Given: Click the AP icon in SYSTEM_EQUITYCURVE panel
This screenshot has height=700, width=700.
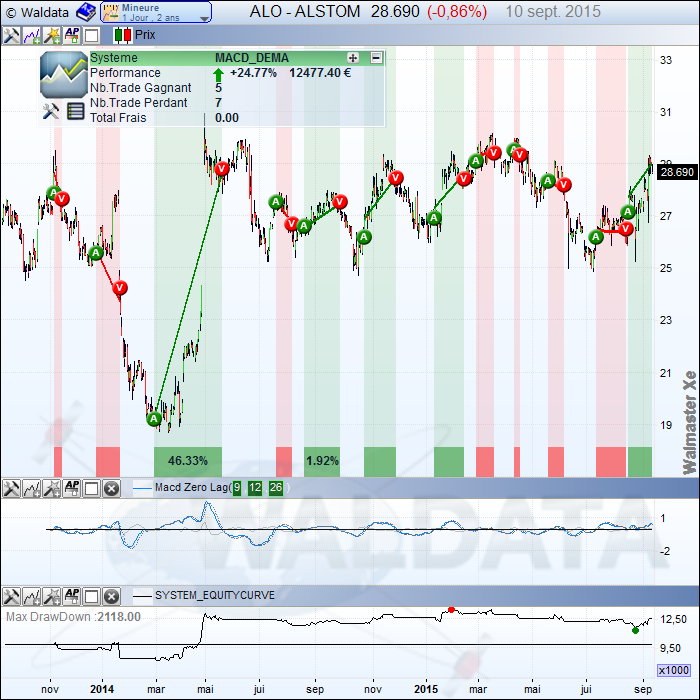Looking at the screenshot, I should (x=72, y=596).
